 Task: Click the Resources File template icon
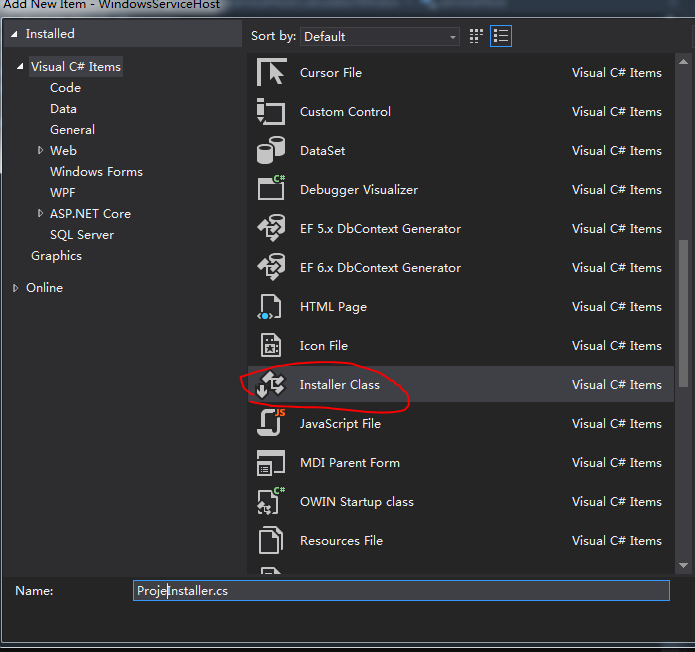pyautogui.click(x=271, y=540)
